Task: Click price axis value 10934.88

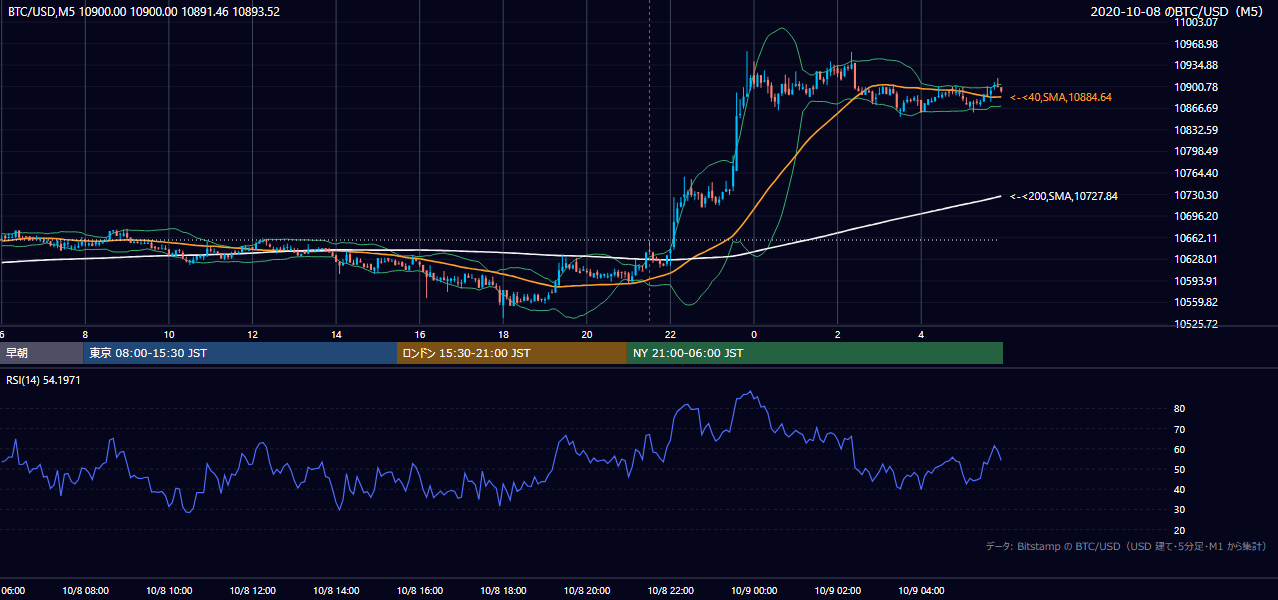Action: (1196, 65)
